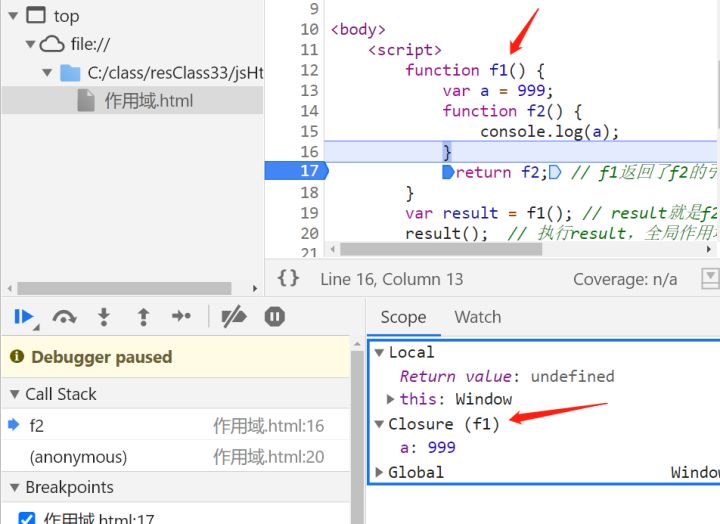The height and width of the screenshot is (524, 720).
Task: Click the inline breakpoint marker before return
Action: click(448, 172)
